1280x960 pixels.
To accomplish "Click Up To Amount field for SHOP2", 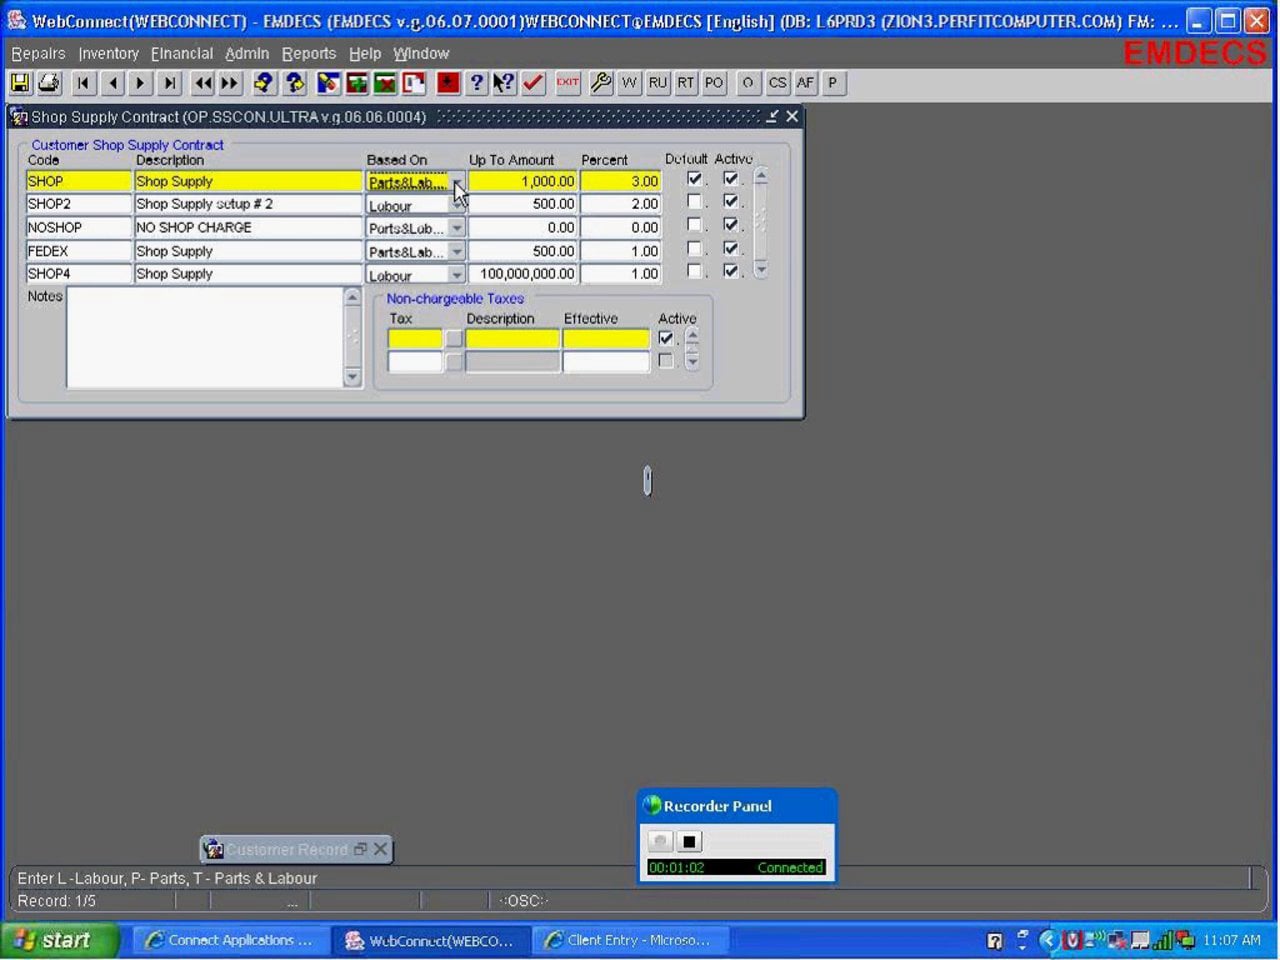I will 523,204.
